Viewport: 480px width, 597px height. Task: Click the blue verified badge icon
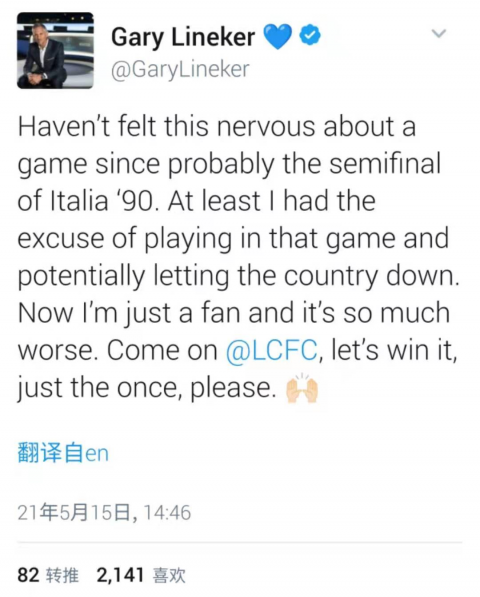click(x=310, y=35)
